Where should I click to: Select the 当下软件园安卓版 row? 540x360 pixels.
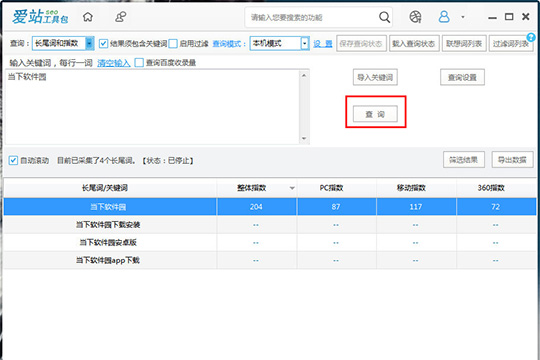coord(270,243)
